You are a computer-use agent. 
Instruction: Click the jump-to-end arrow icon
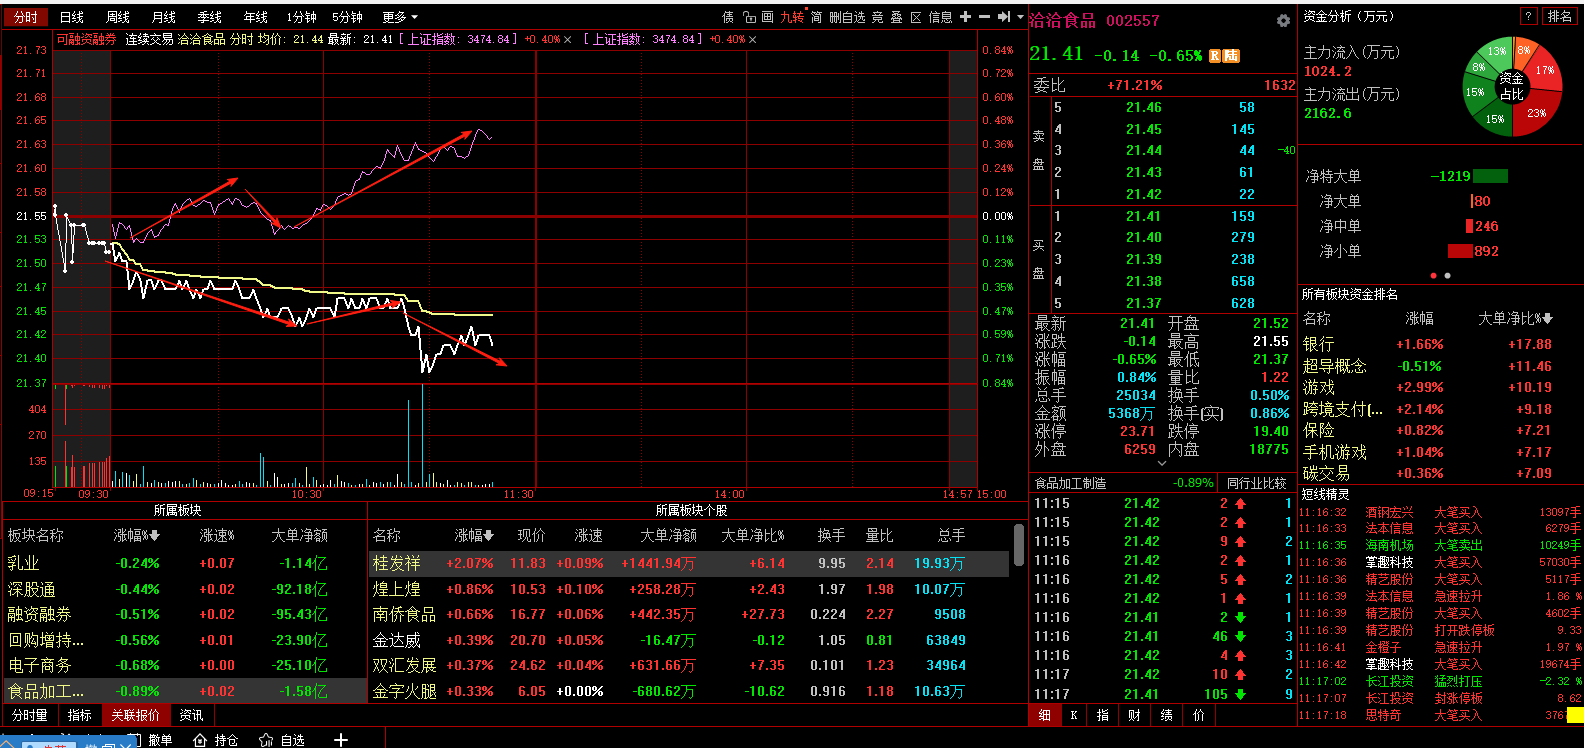[1004, 17]
